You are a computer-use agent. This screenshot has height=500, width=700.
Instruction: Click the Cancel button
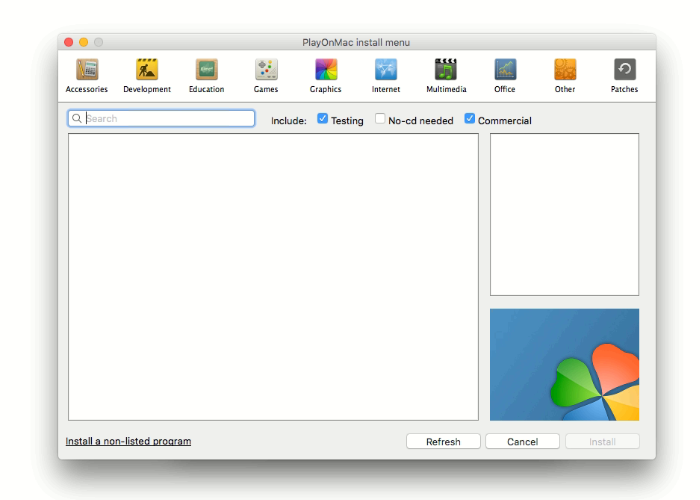point(522,442)
